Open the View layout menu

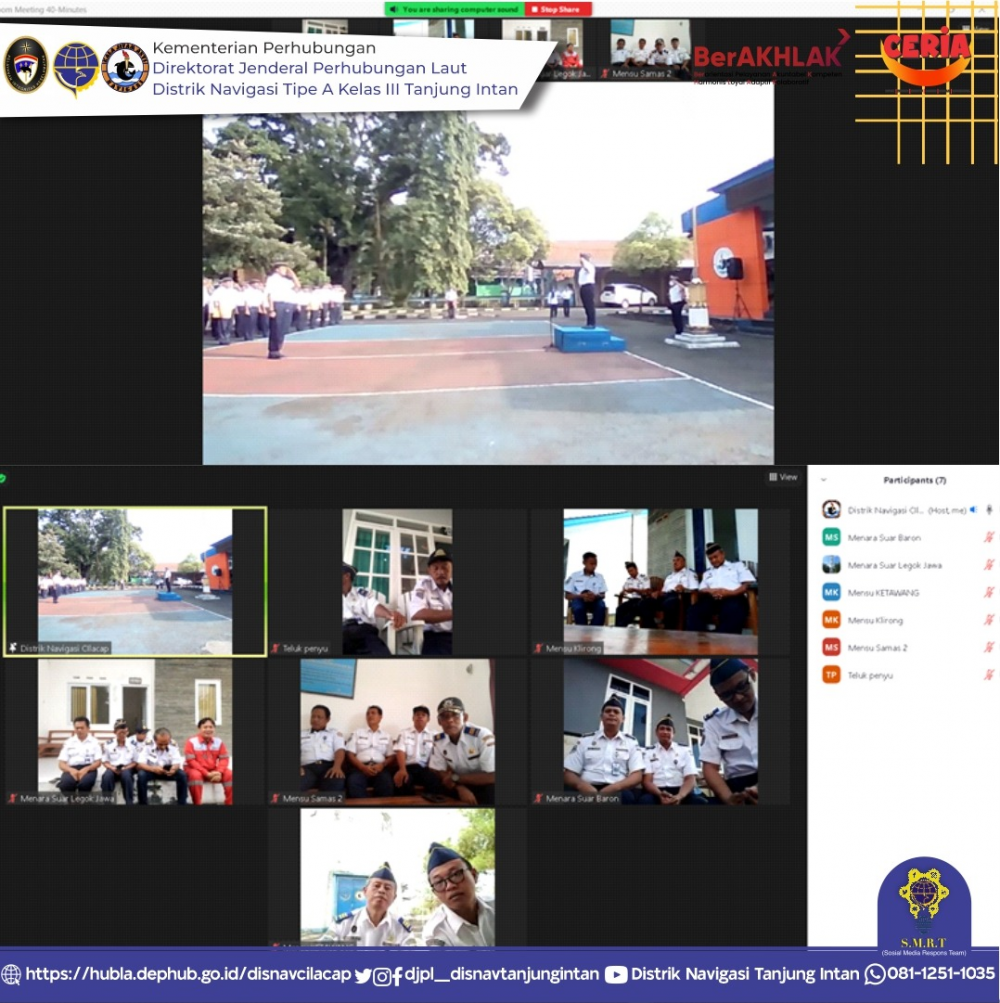[x=783, y=477]
